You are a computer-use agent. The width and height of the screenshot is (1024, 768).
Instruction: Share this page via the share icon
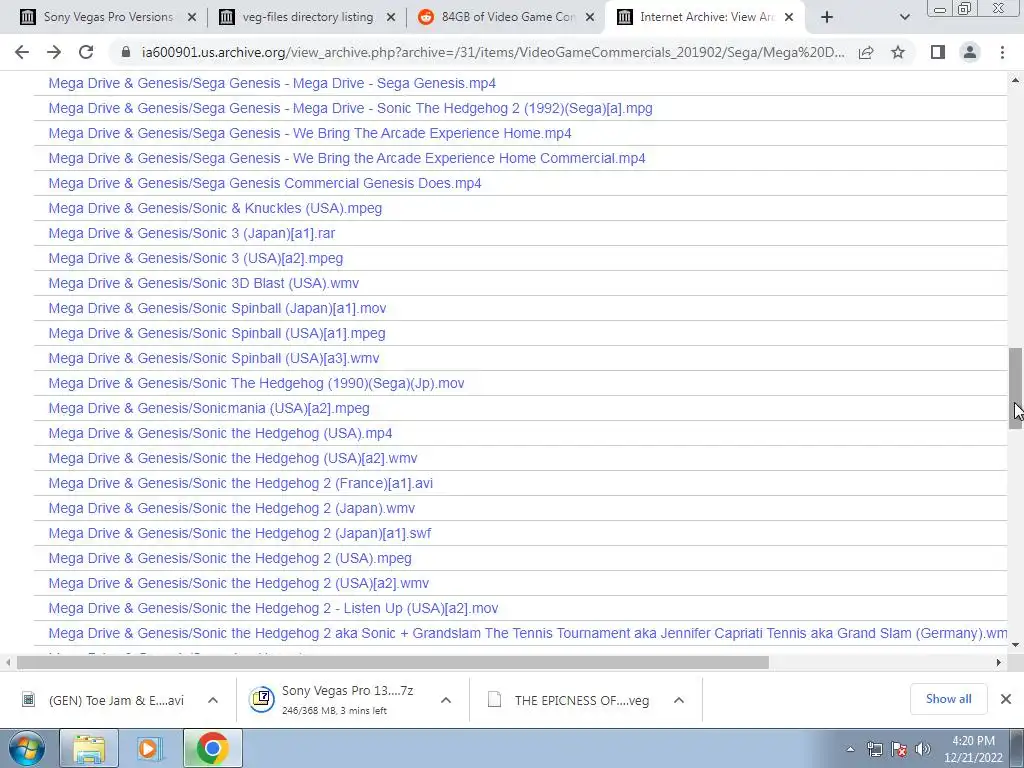coord(866,52)
